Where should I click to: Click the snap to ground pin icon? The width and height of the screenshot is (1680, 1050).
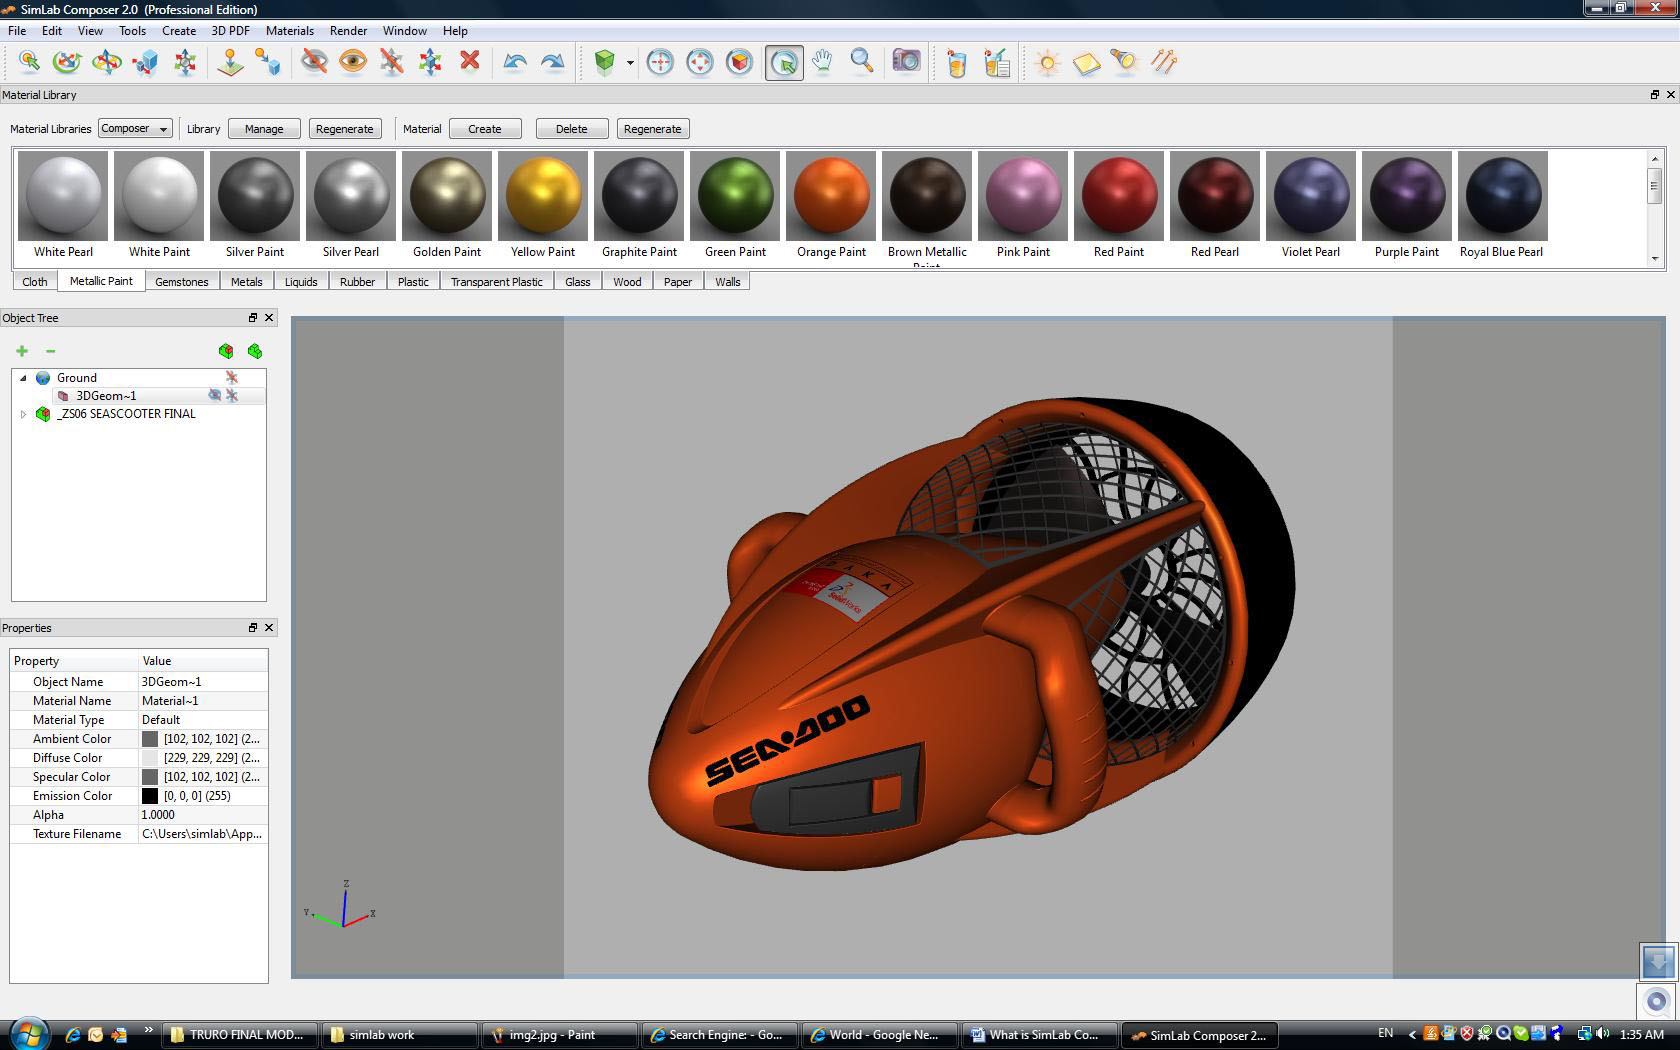pyautogui.click(x=230, y=62)
